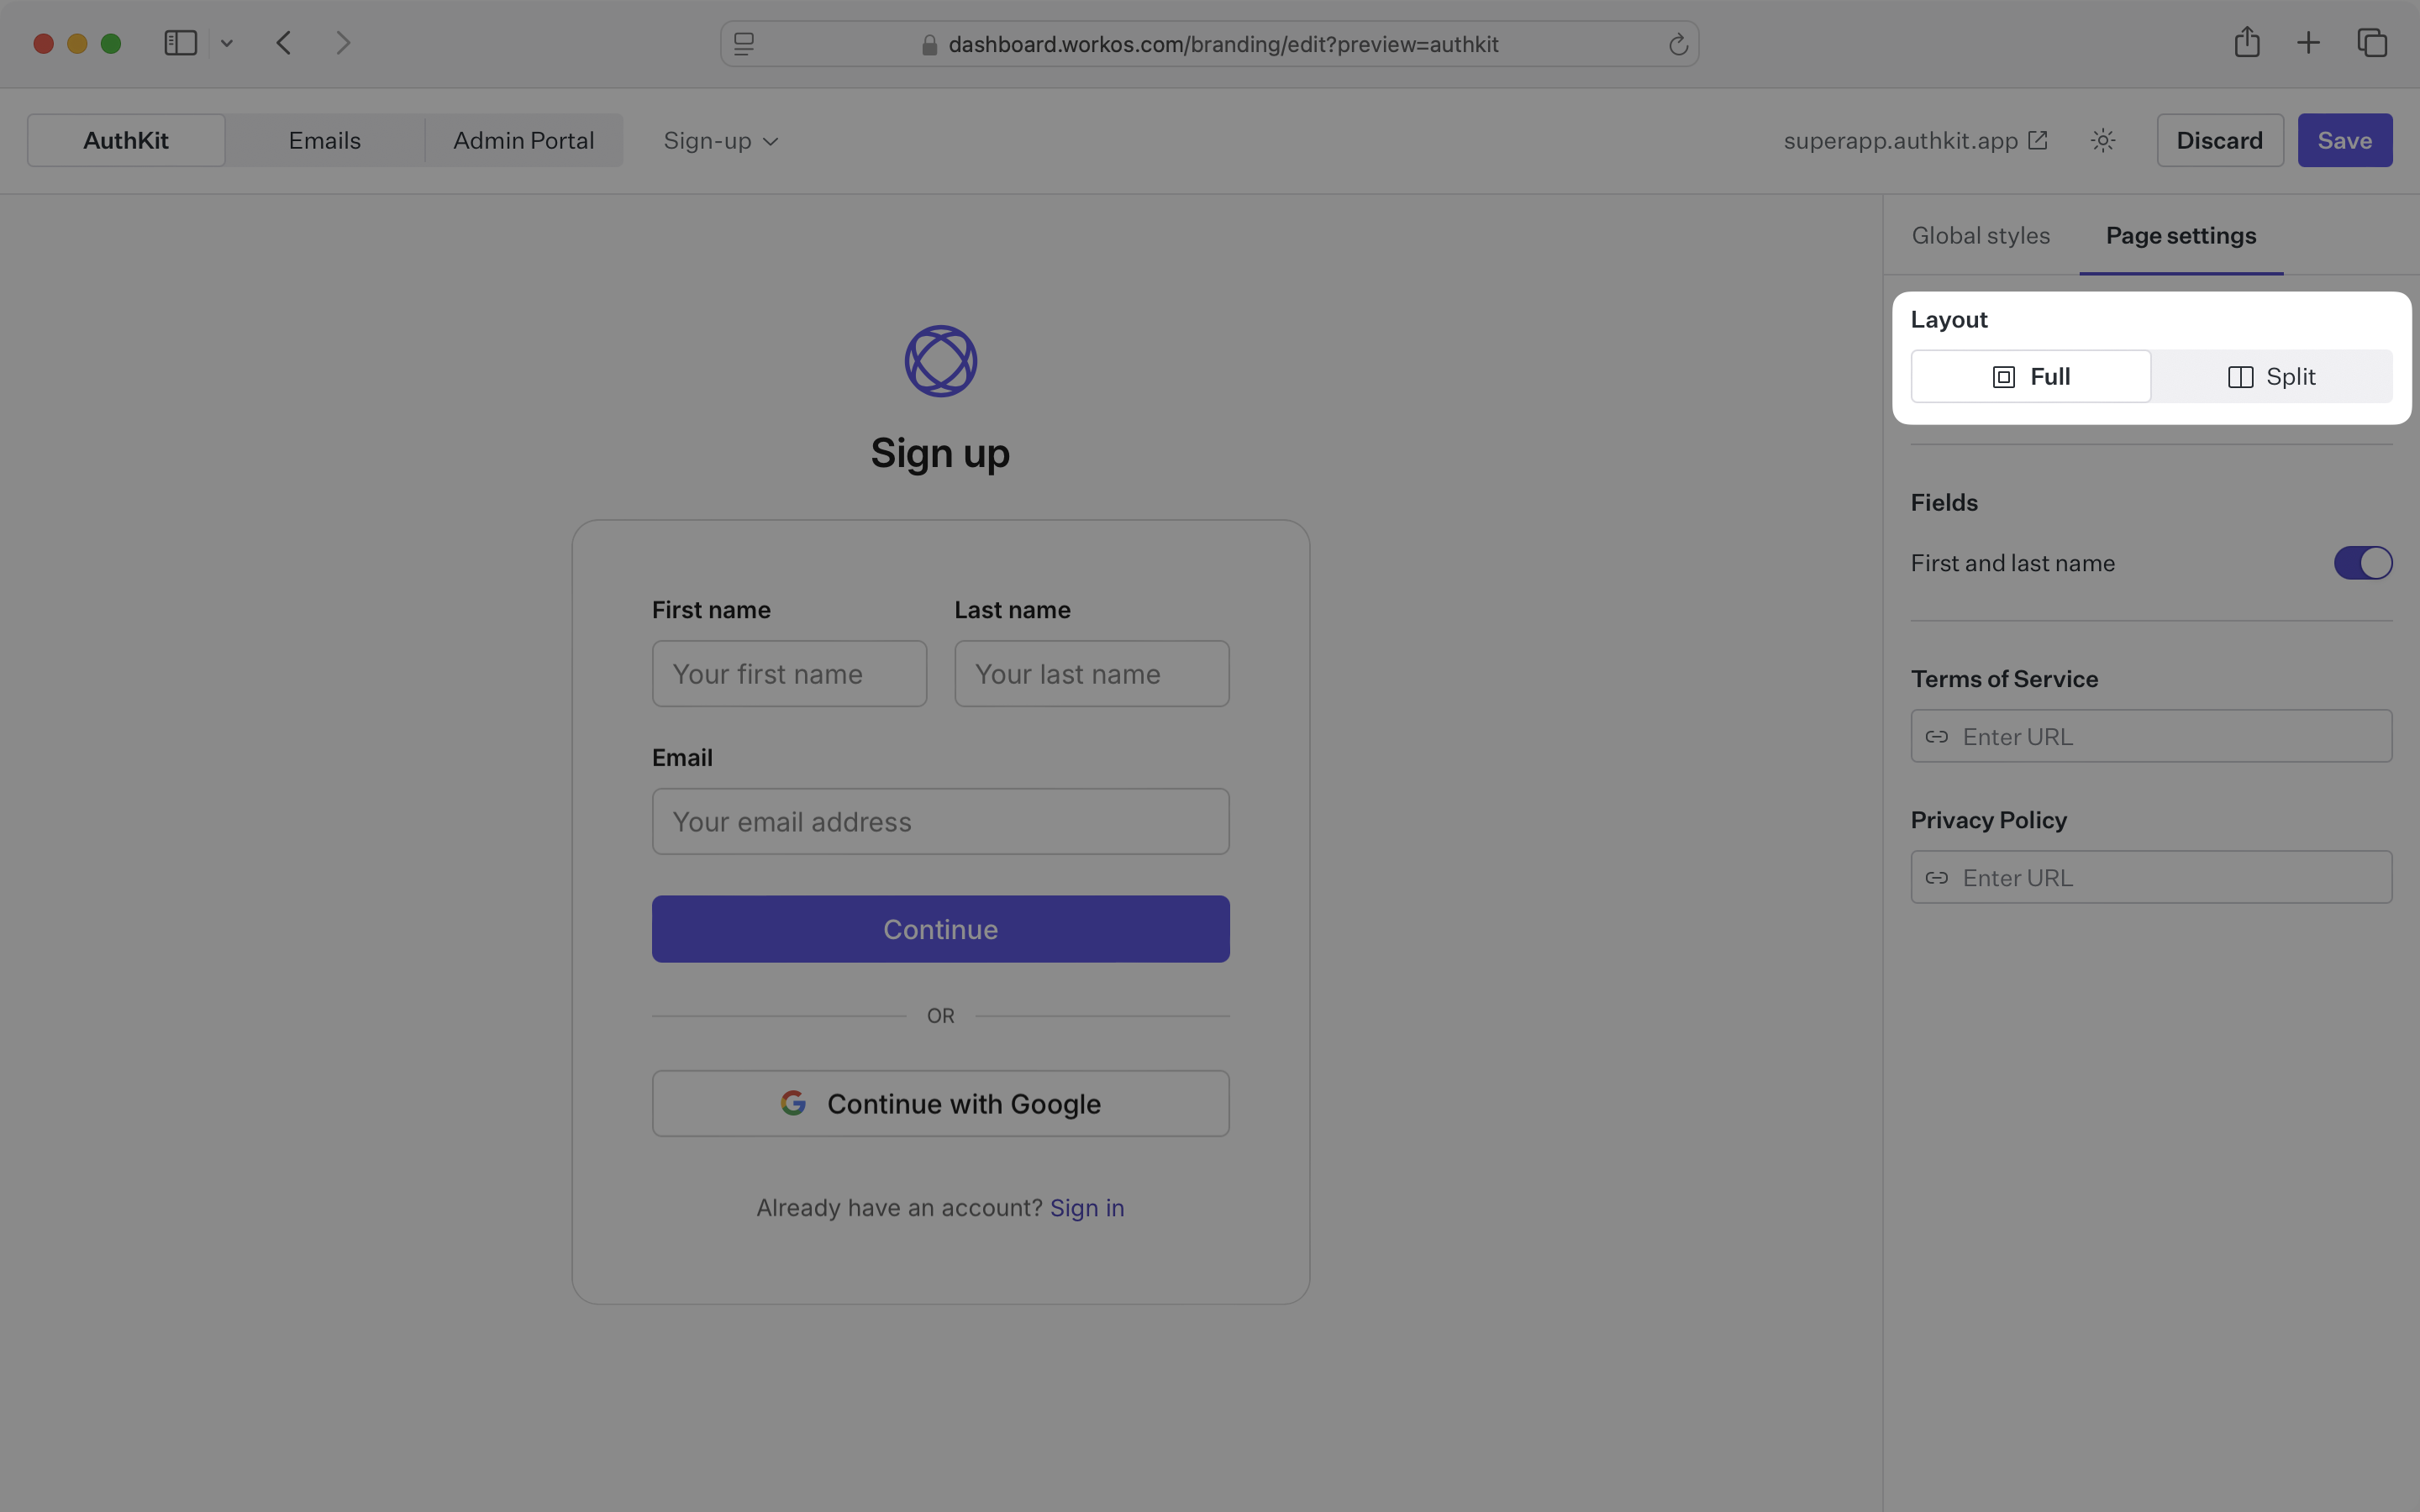Open the Safari share icon

pyautogui.click(x=2247, y=42)
